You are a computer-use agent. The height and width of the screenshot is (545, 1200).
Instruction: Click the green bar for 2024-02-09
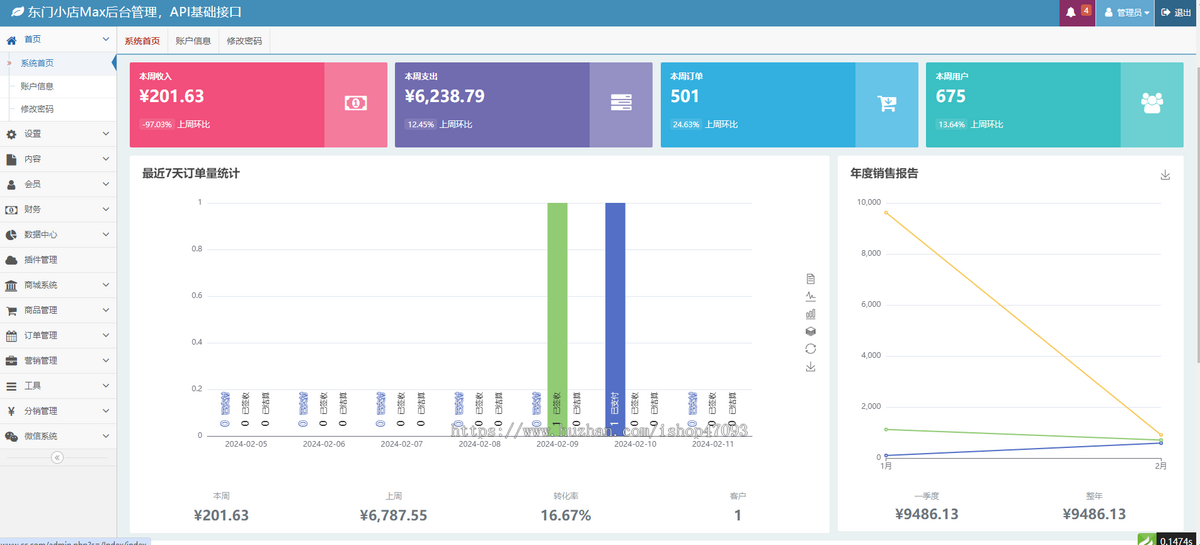pyautogui.click(x=557, y=300)
